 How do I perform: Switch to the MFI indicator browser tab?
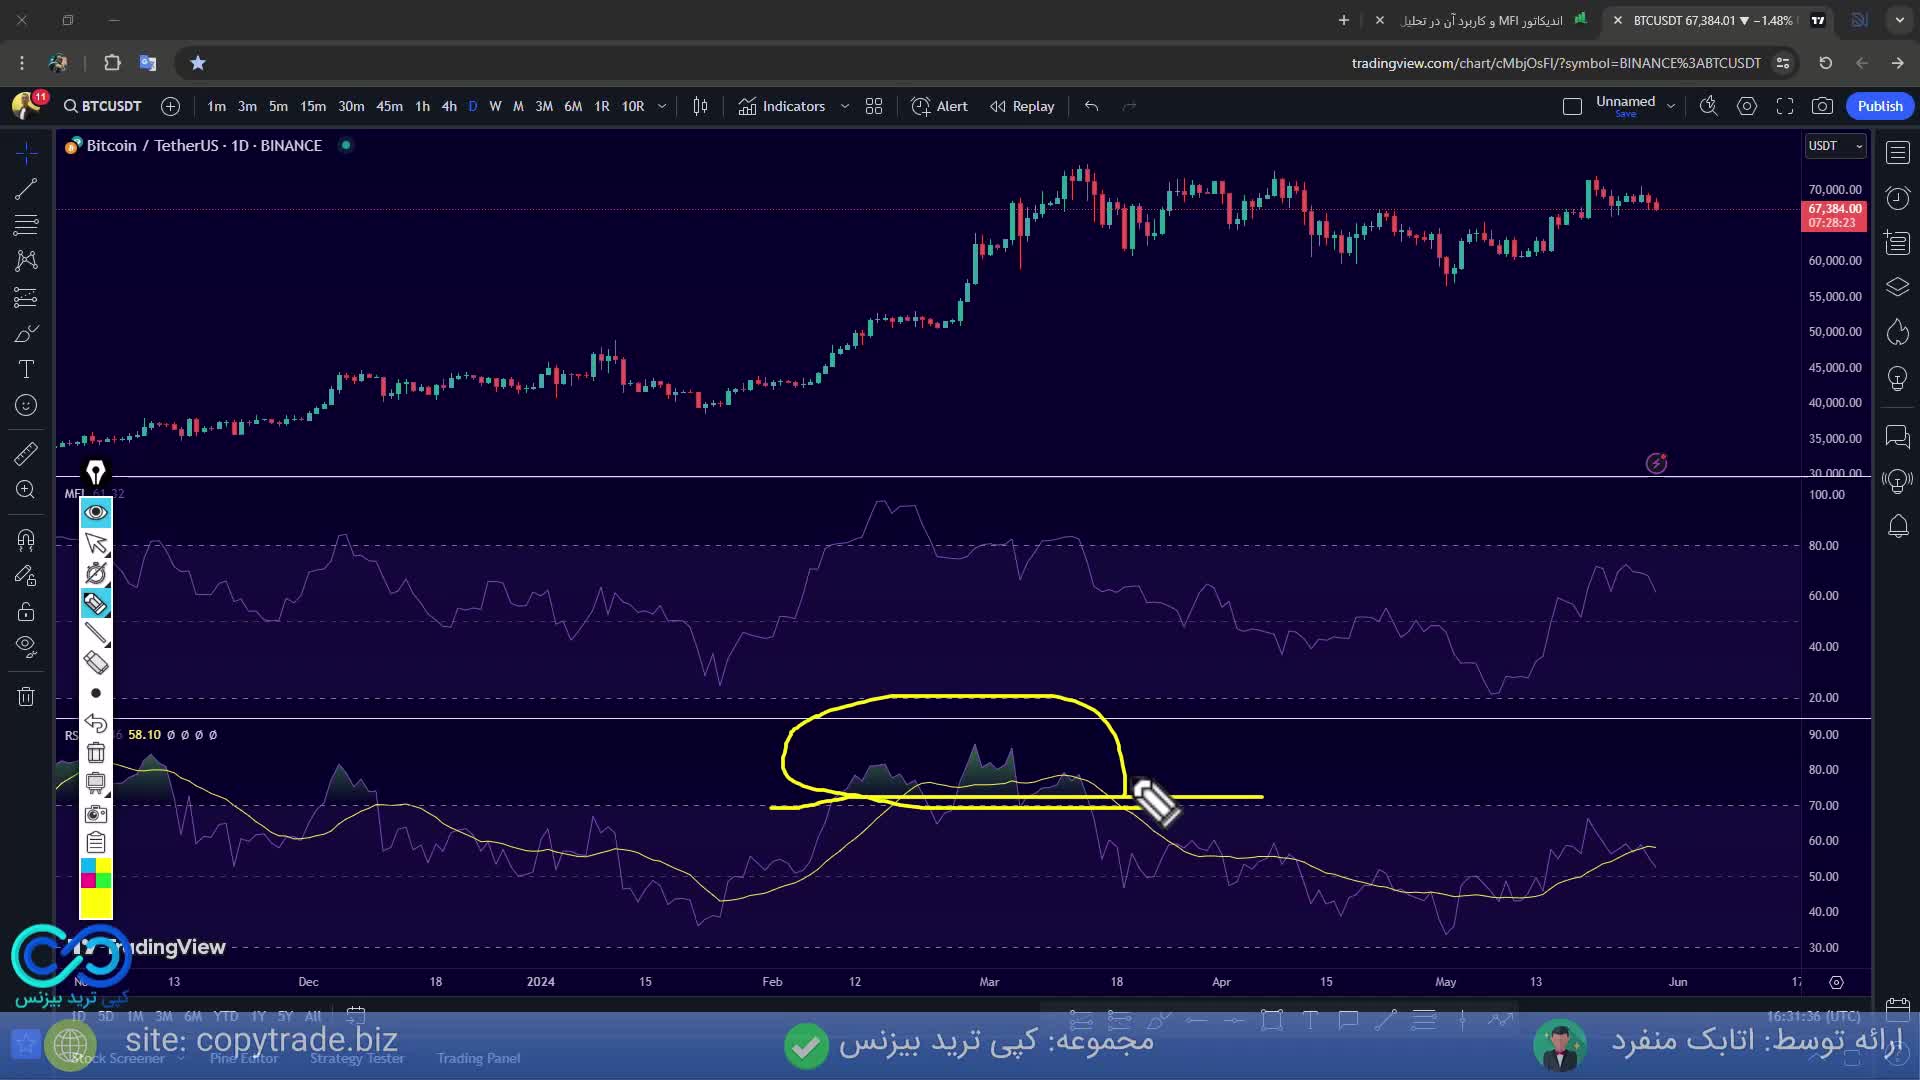1482,20
